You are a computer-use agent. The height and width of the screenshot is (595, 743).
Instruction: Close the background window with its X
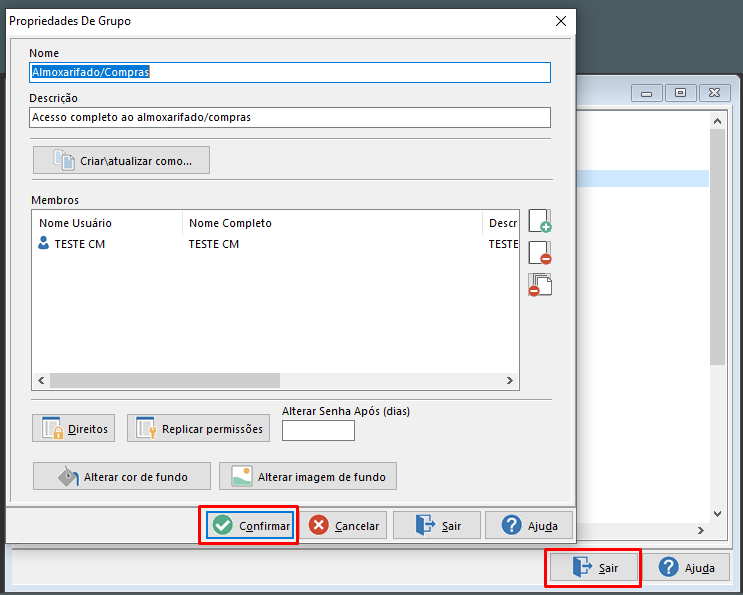pos(715,93)
